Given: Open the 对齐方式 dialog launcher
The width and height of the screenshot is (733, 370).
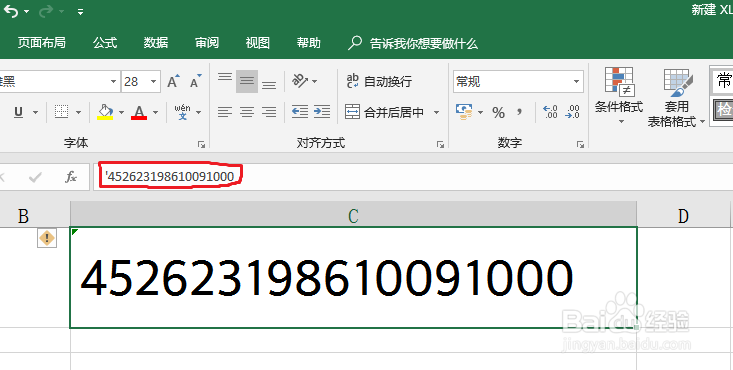Looking at the screenshot, I should click(440, 145).
